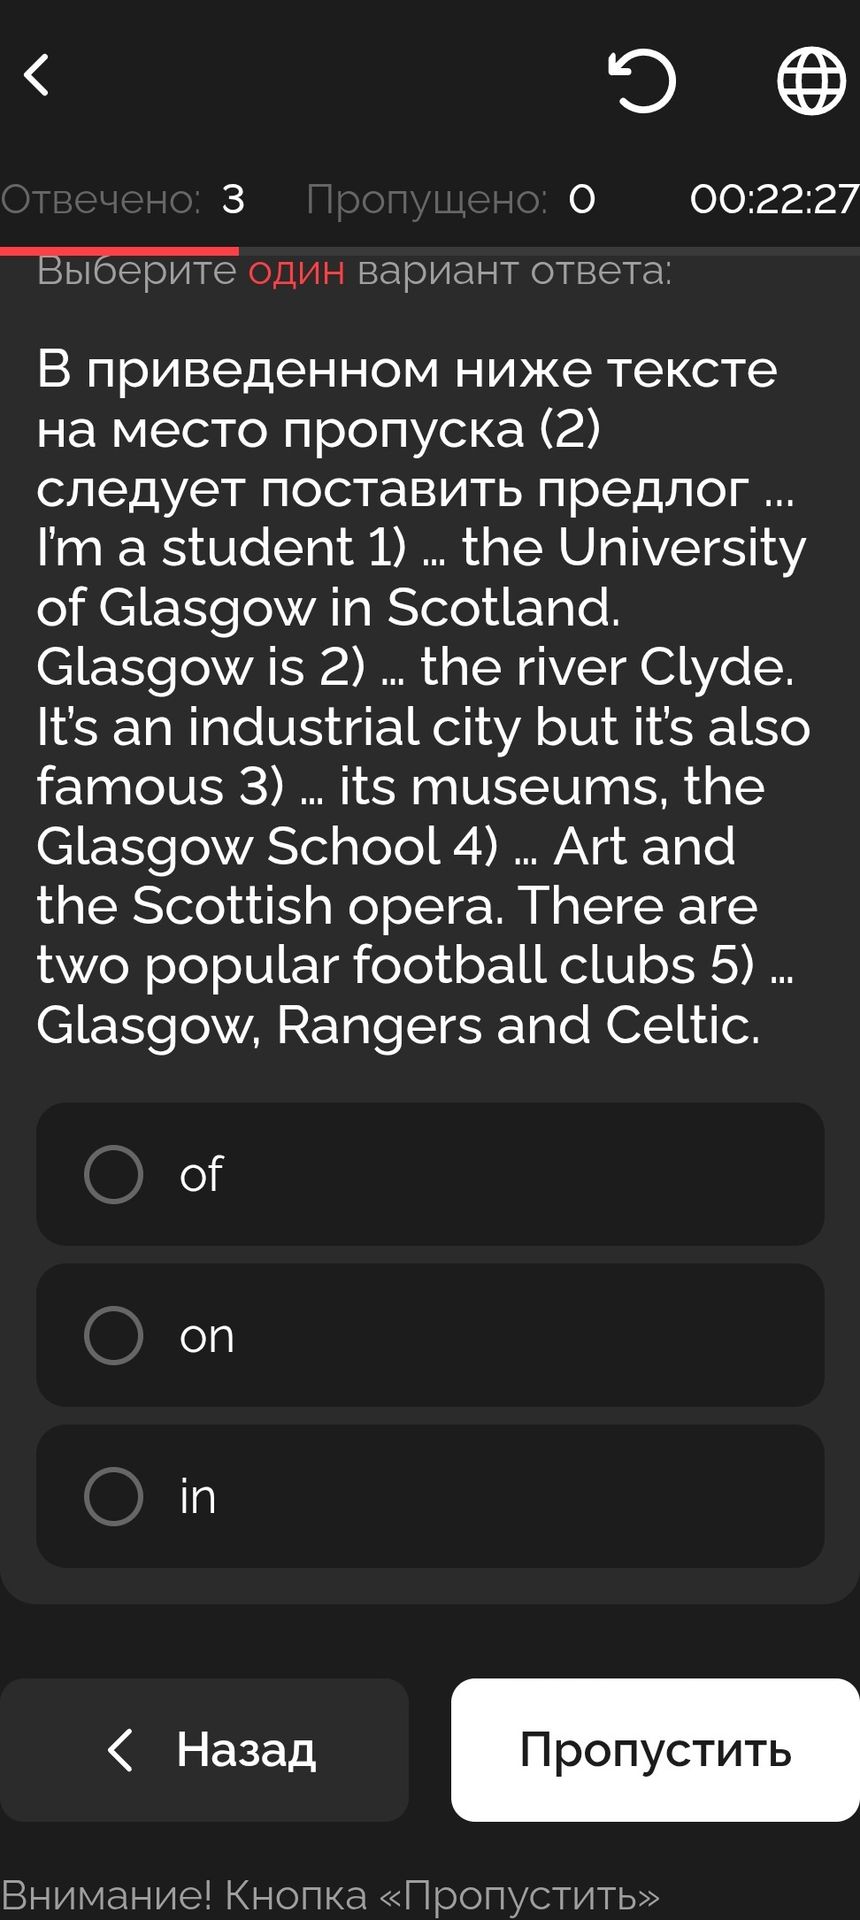Select the "of" radio option

point(114,1174)
